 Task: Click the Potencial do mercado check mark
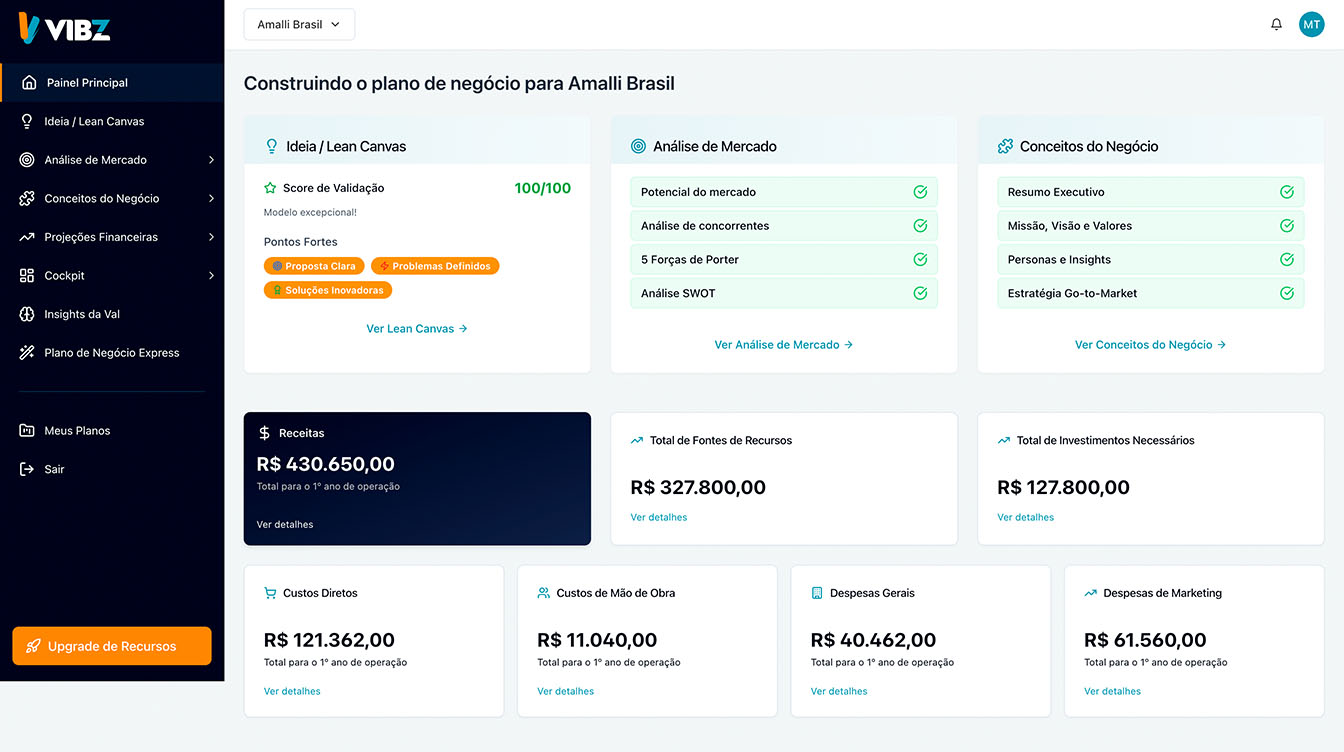920,192
